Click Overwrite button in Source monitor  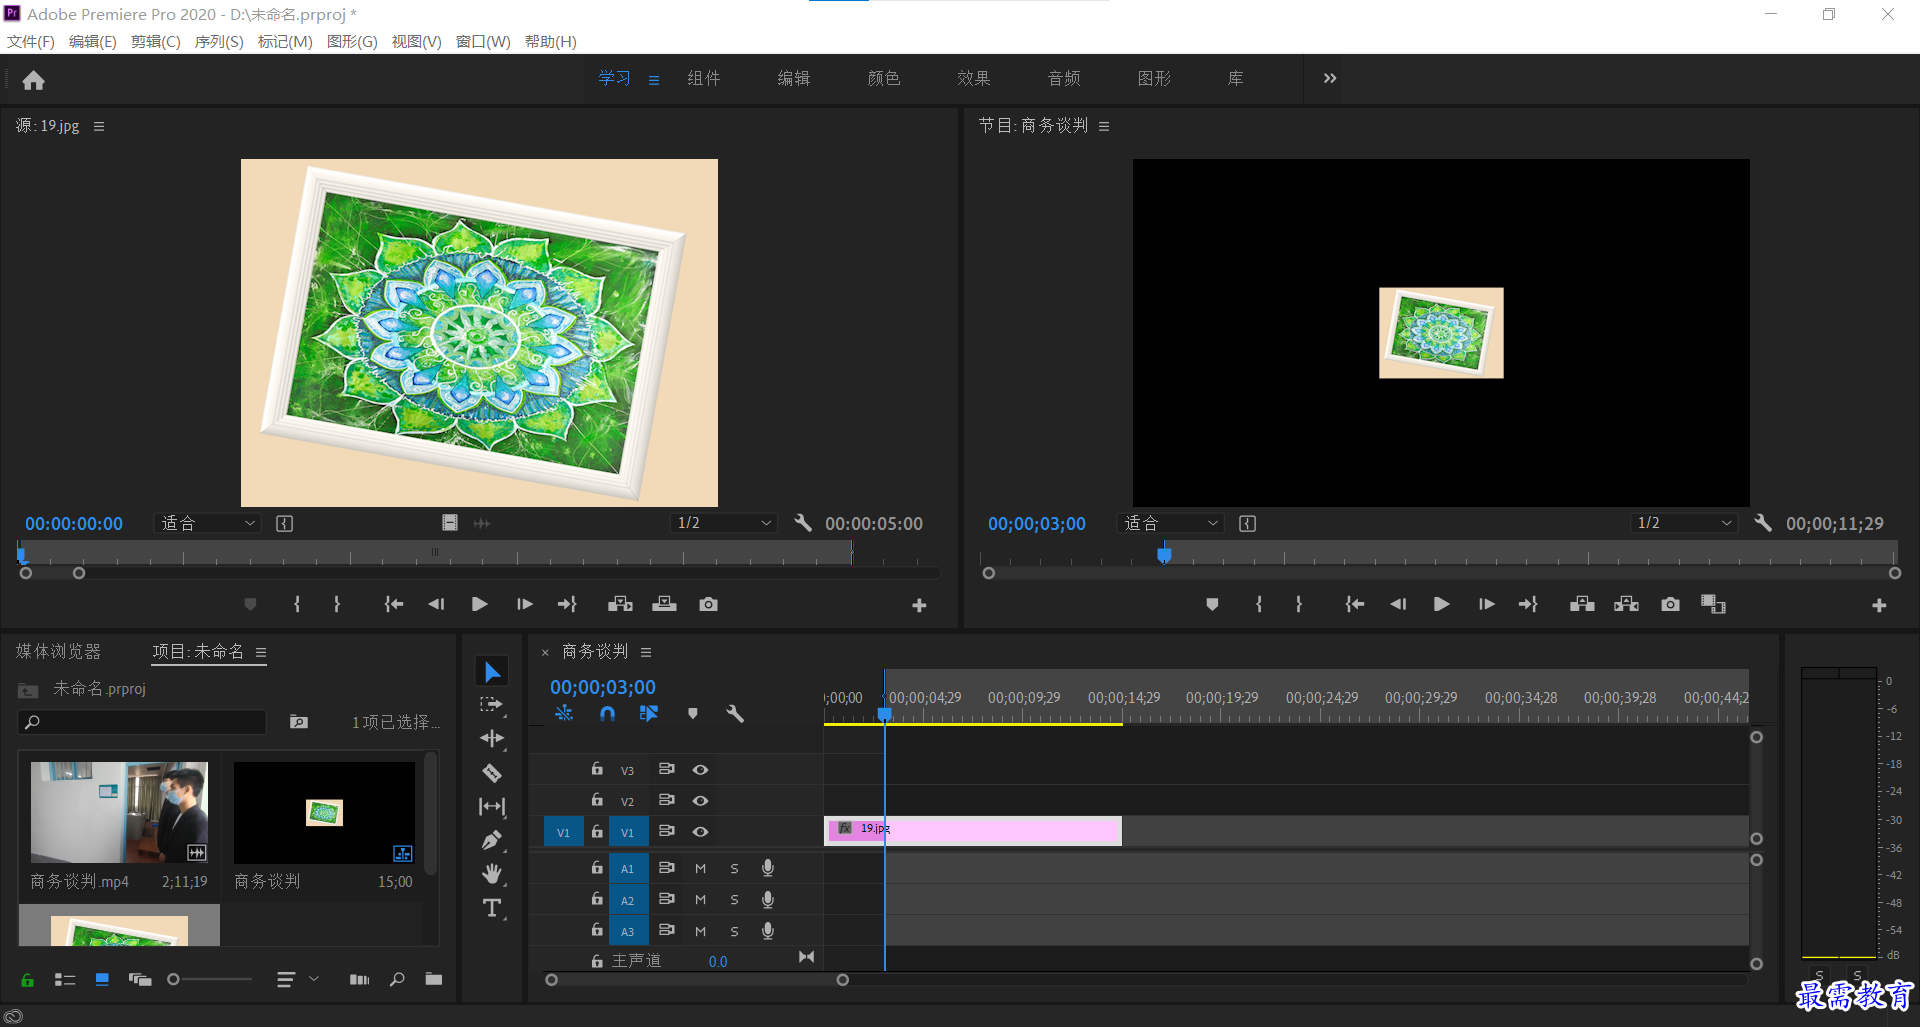[x=664, y=604]
